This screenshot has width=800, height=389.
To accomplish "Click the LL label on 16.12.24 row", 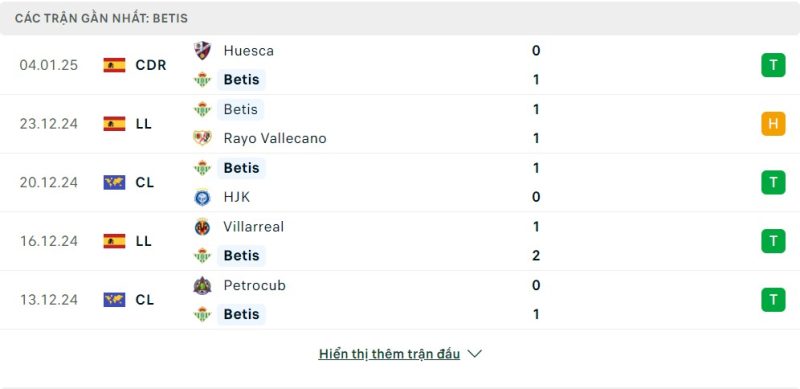I will pos(144,241).
